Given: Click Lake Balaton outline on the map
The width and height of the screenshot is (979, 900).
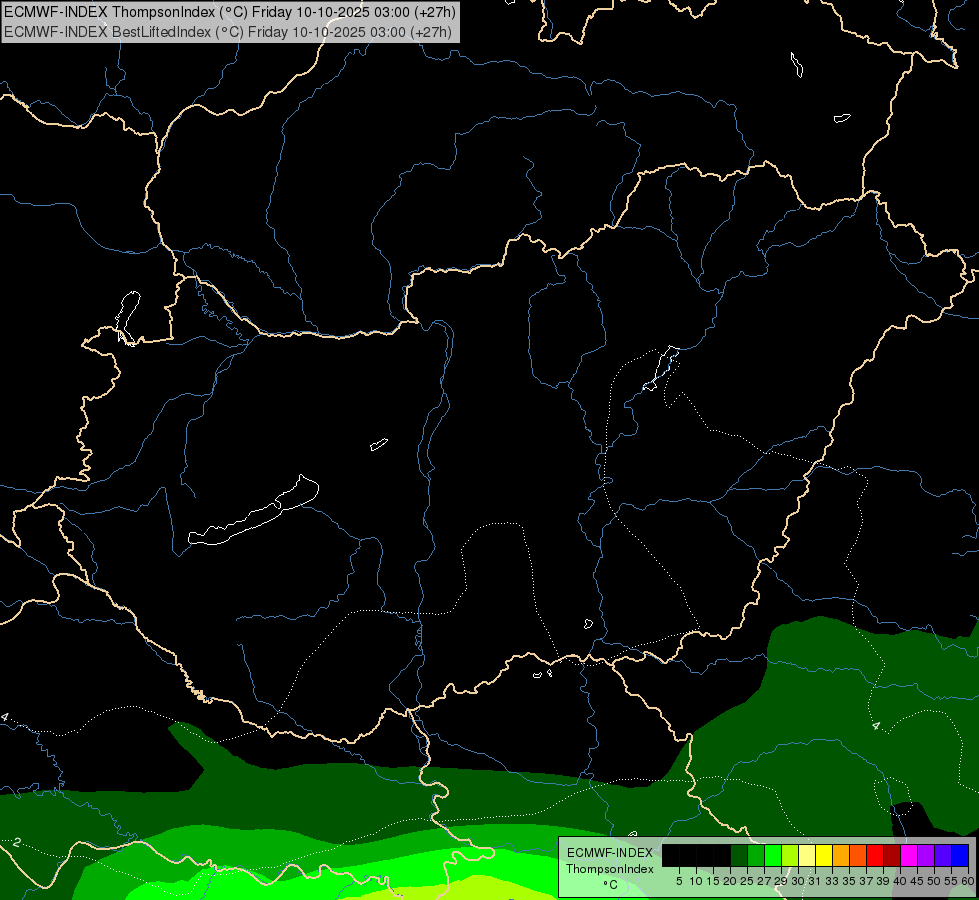Looking at the screenshot, I should point(253,510).
